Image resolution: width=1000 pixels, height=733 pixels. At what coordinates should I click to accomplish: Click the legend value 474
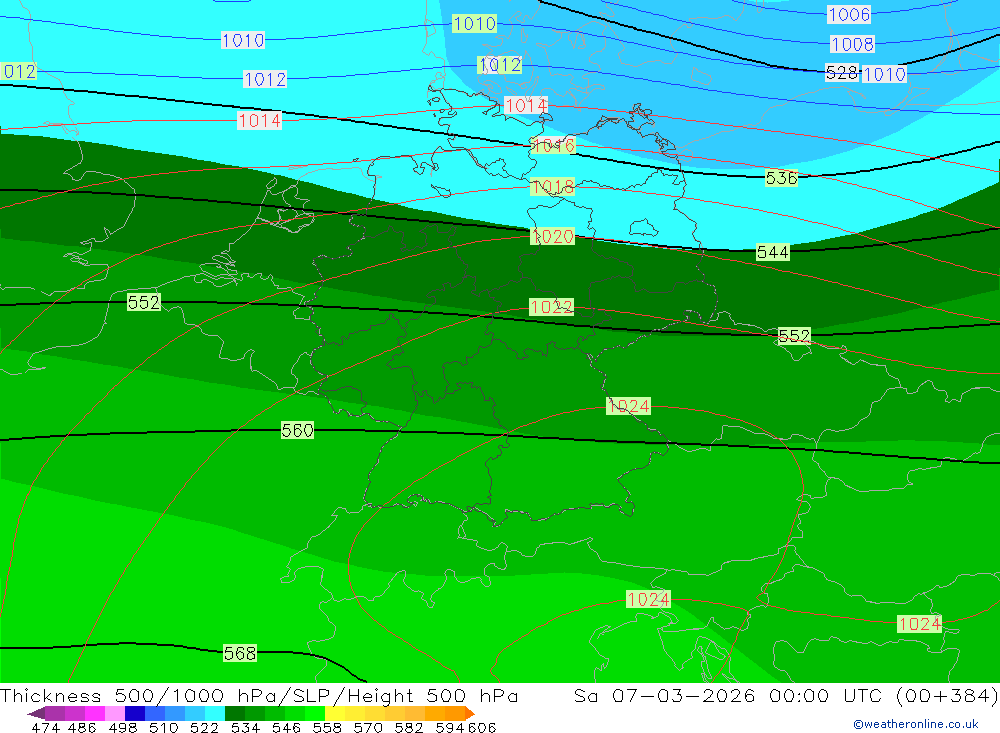tap(45, 727)
